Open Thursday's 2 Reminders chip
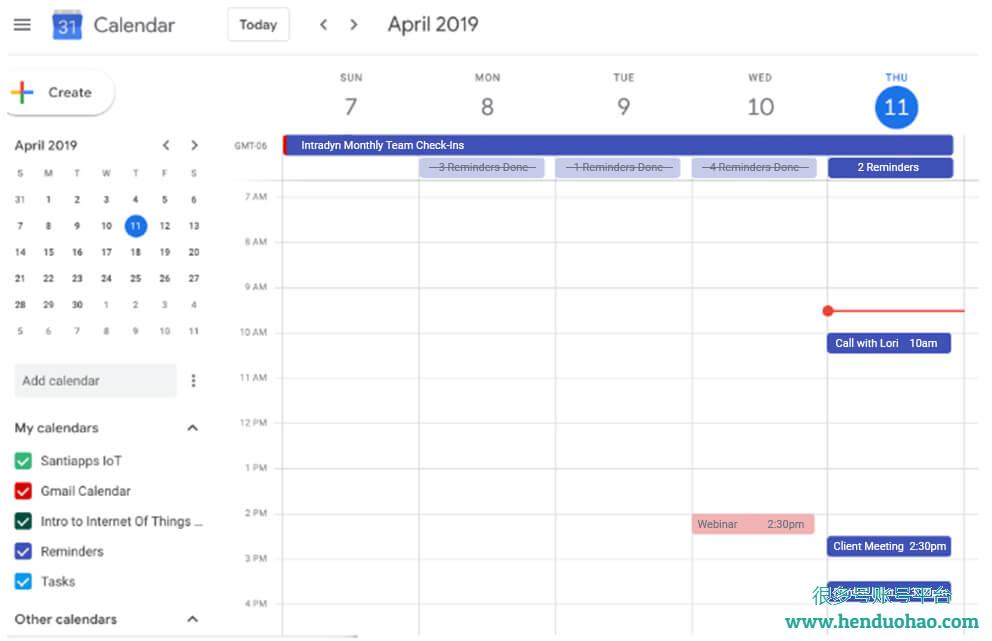The height and width of the screenshot is (641, 992). [890, 167]
